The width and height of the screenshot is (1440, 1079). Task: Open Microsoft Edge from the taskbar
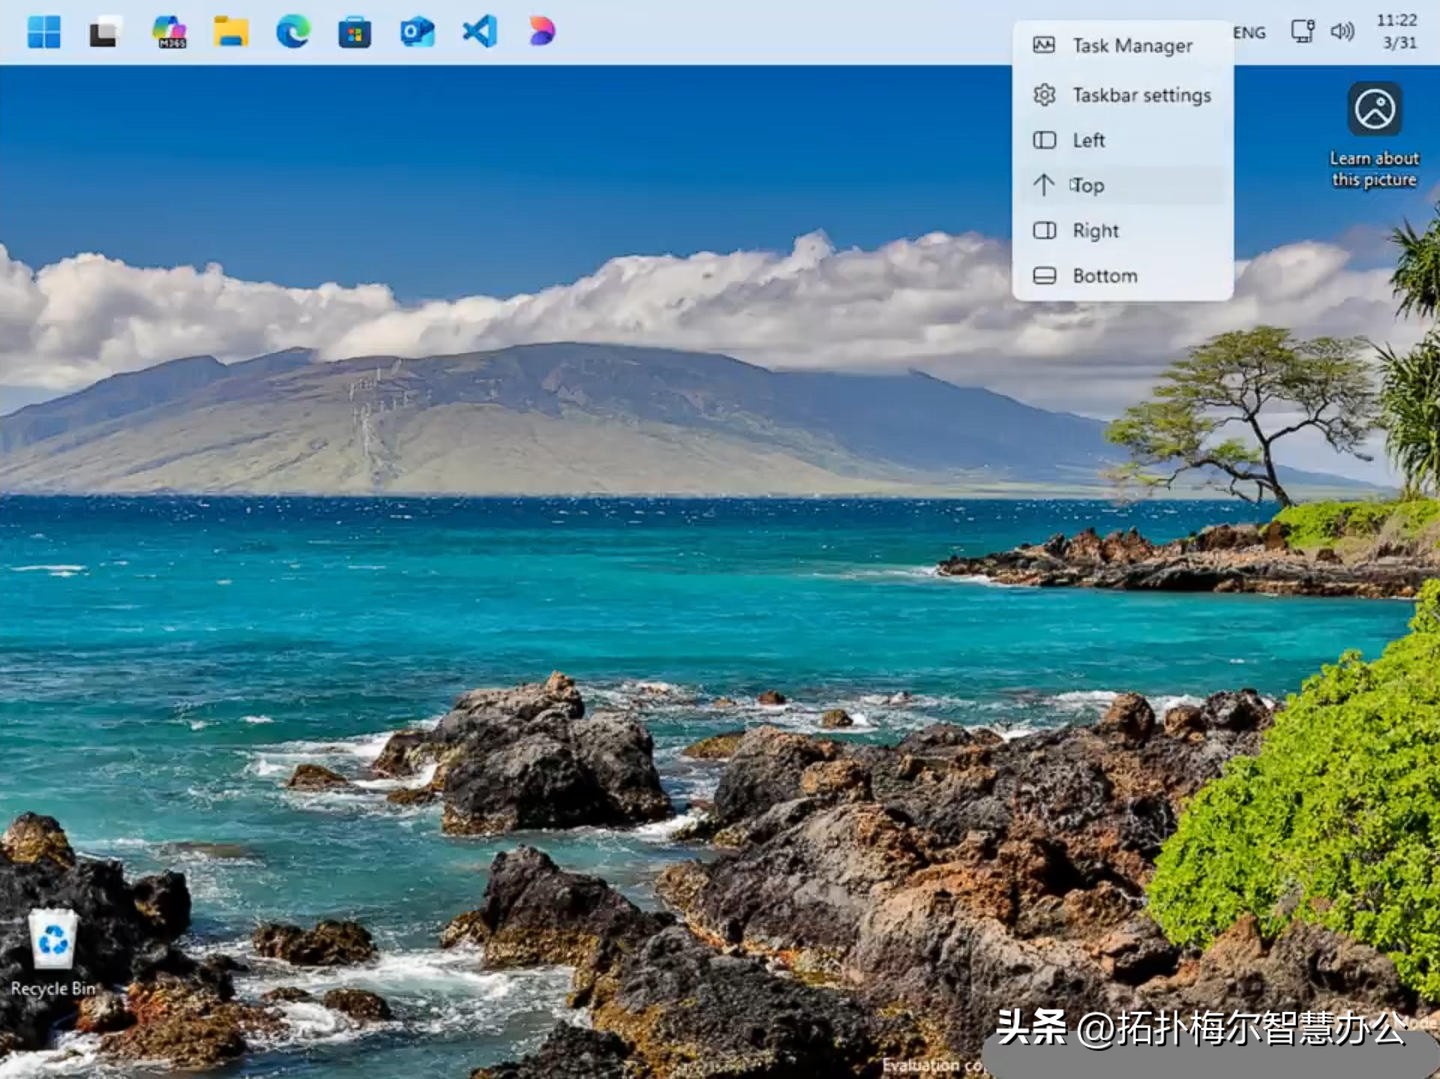click(x=294, y=31)
